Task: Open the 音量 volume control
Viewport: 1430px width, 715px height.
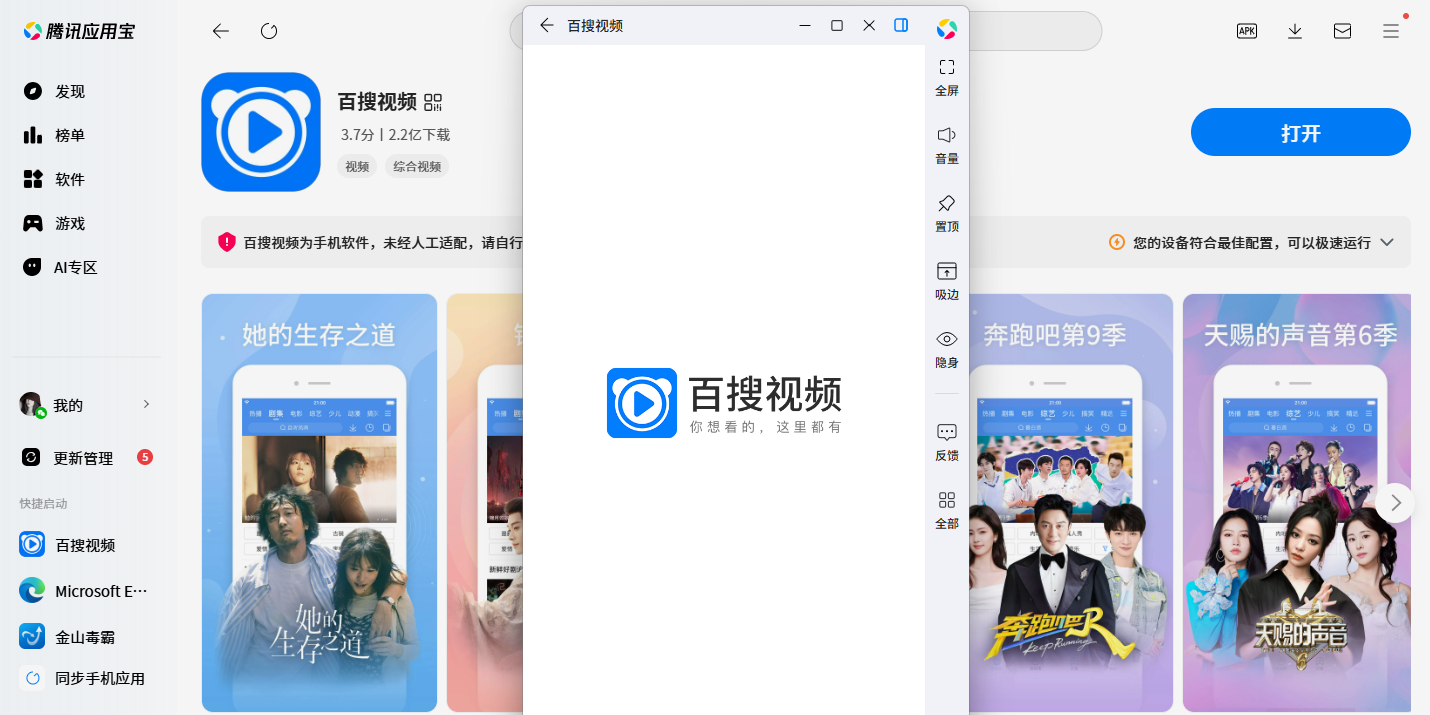Action: [x=947, y=145]
